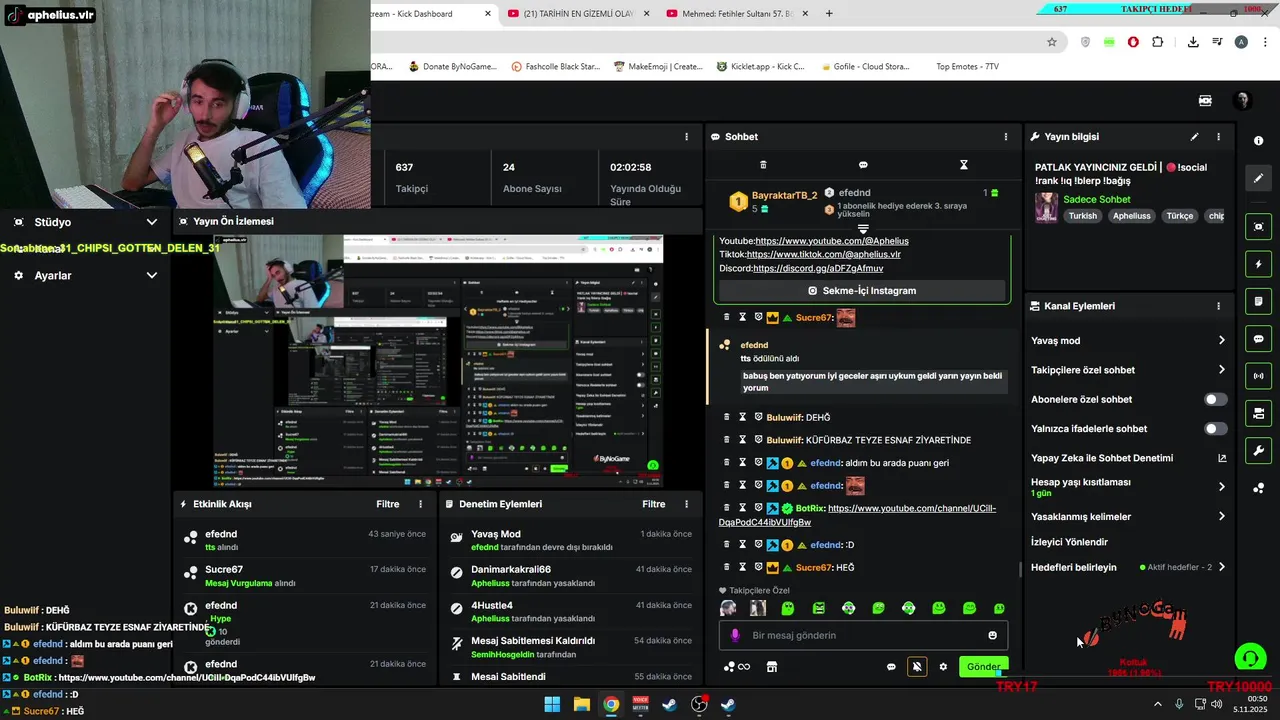Toggle Yalnızca ifadelerle sohbet switch
1280x720 pixels.
coord(1215,429)
